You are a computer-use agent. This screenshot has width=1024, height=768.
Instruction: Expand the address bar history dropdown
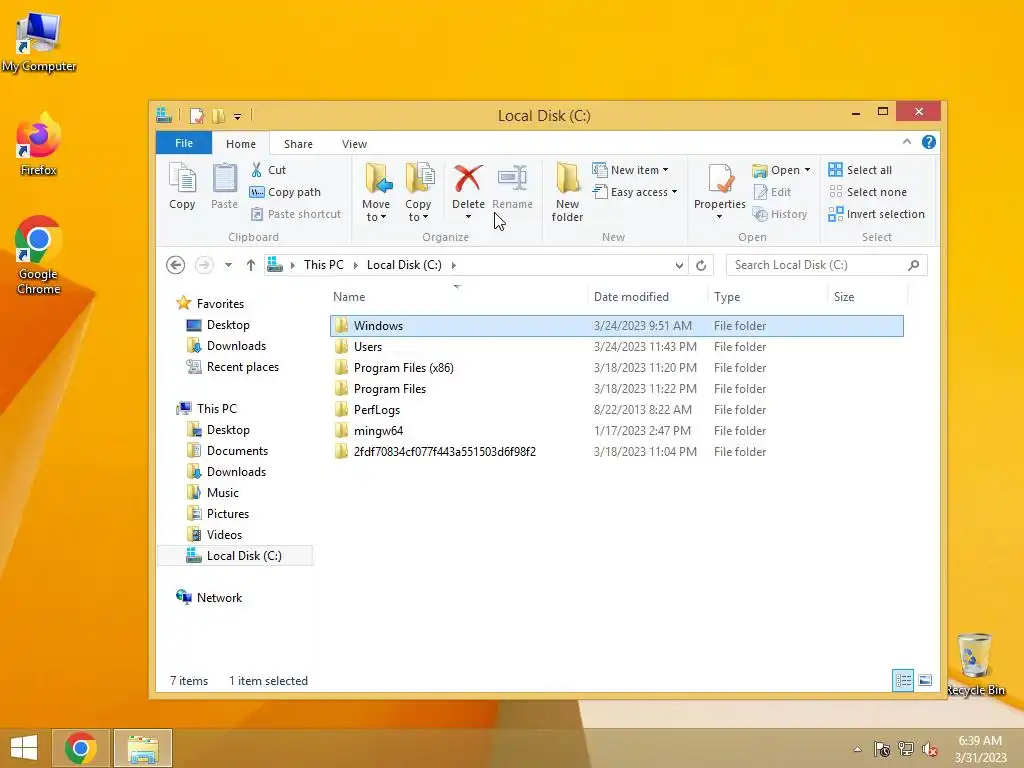click(679, 265)
